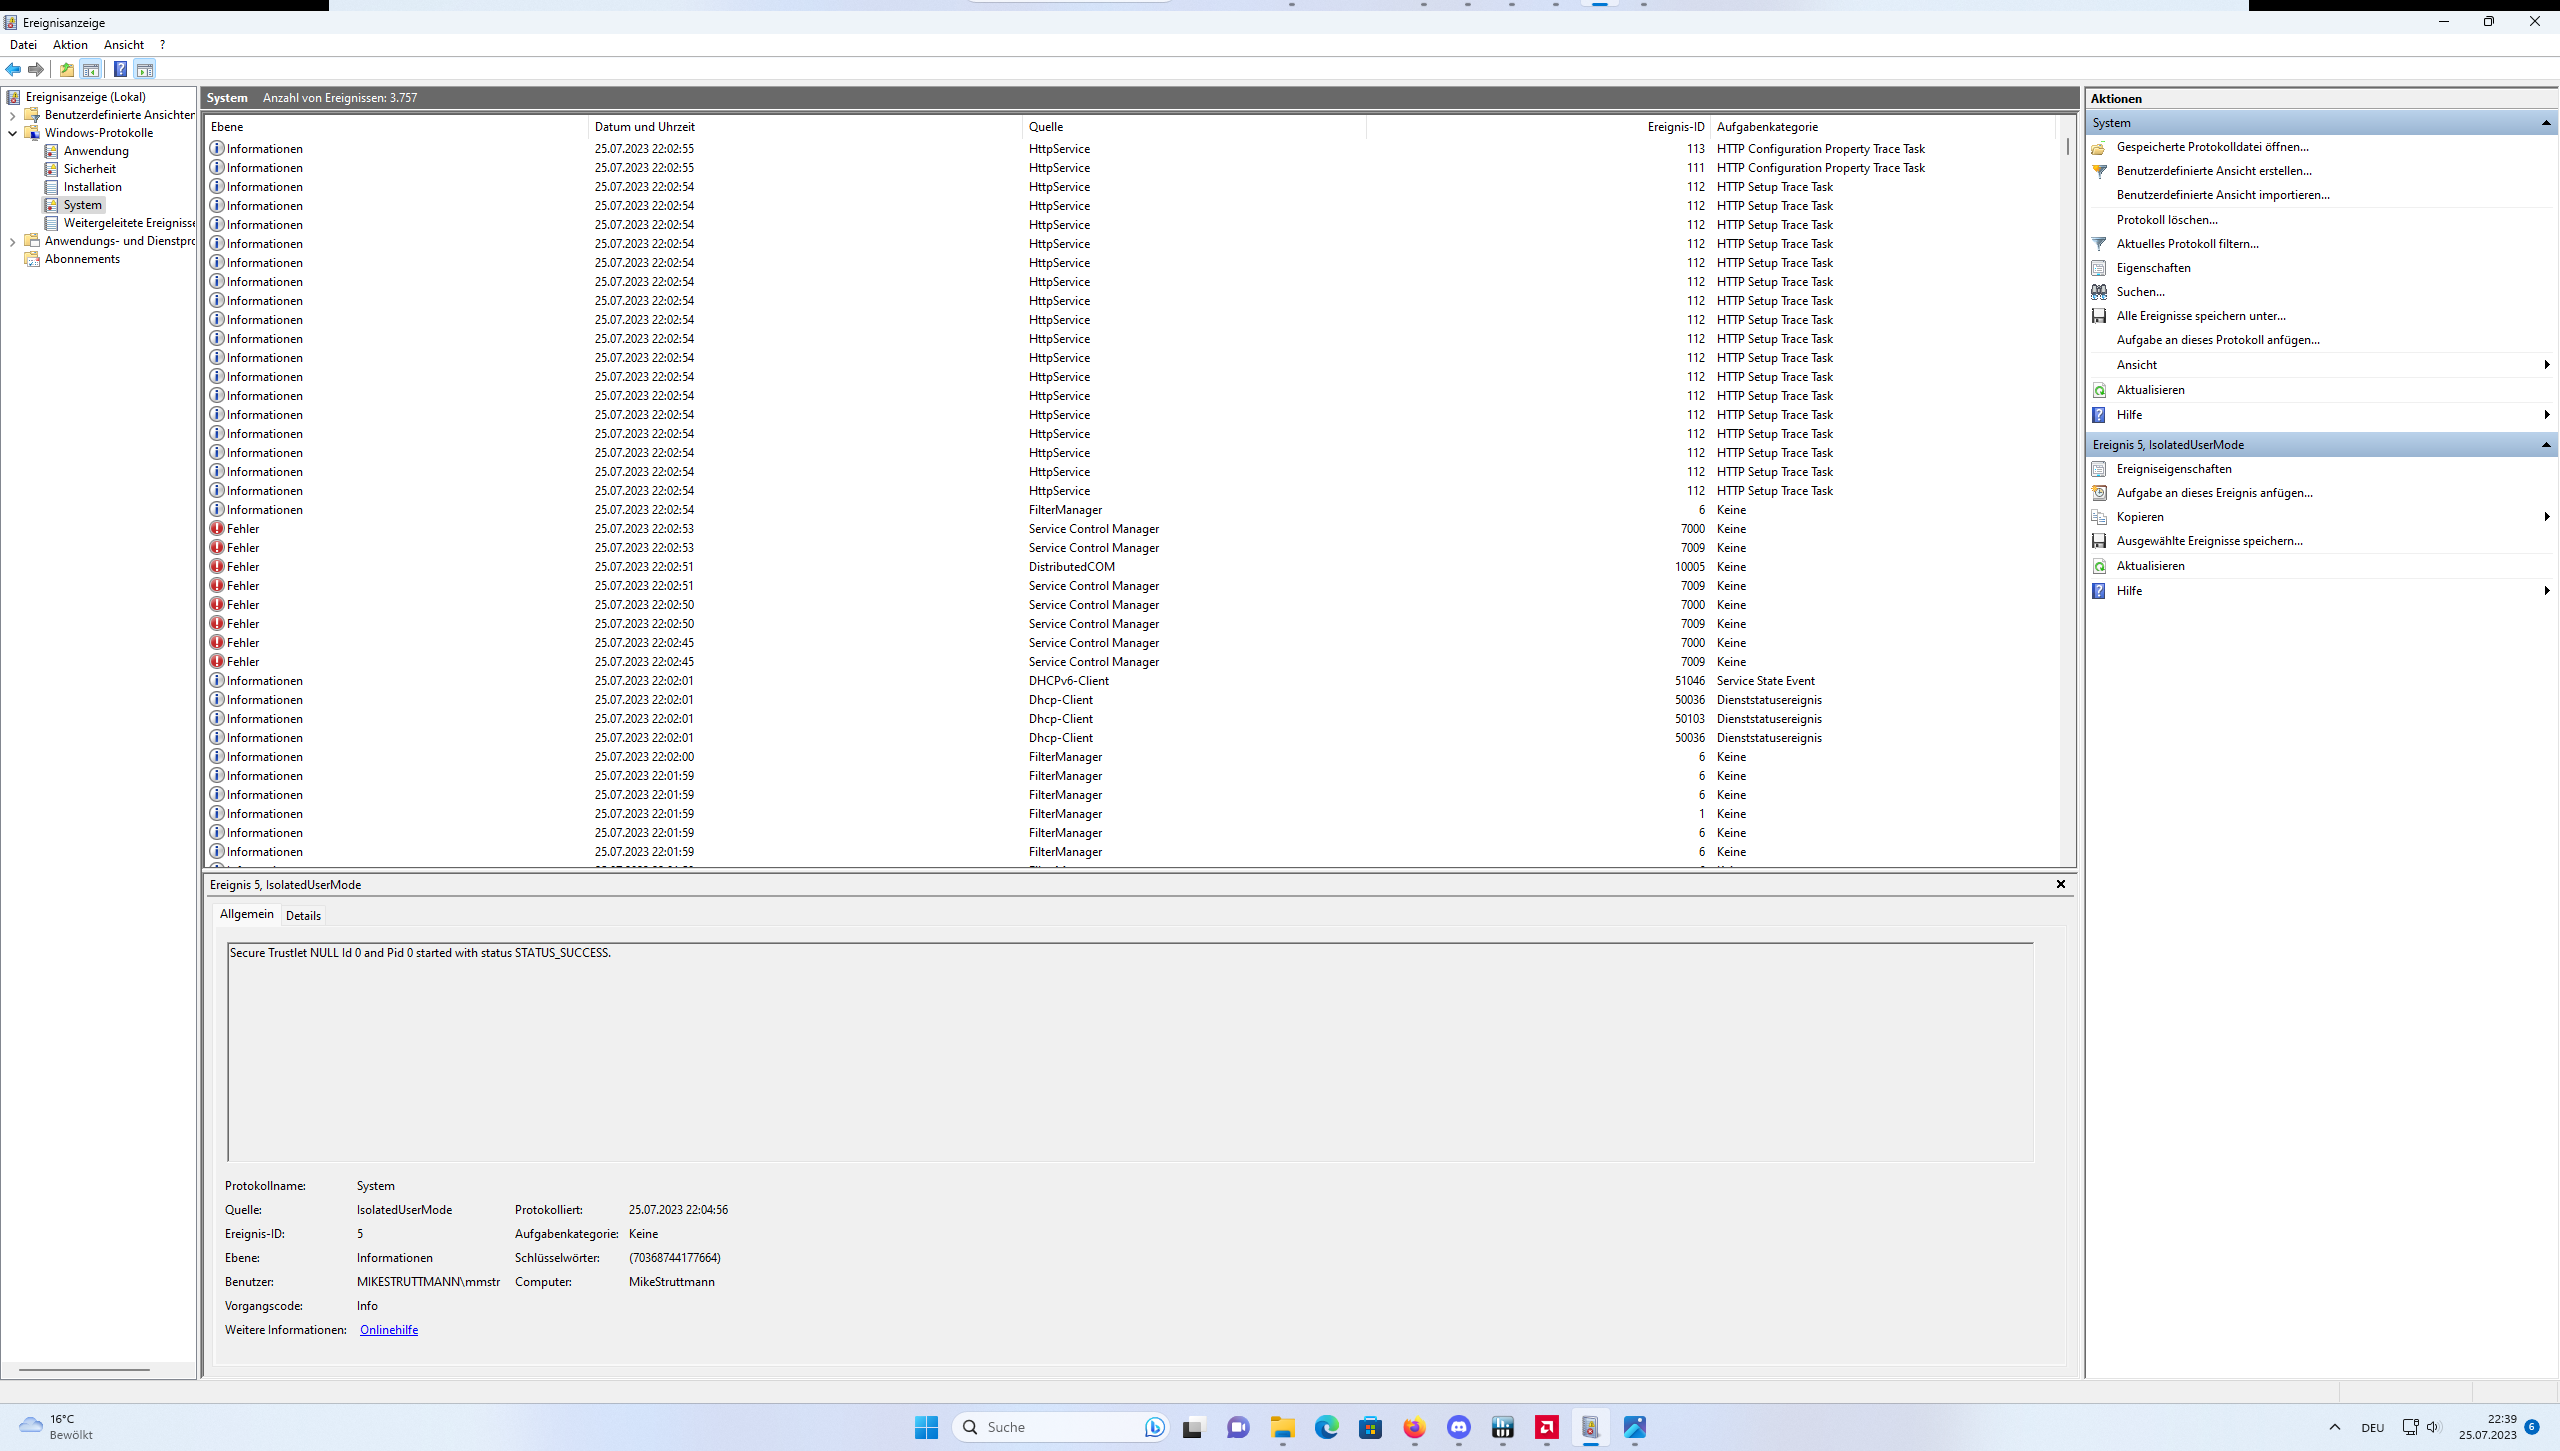Collapse the Windows-Protokolle tree node
This screenshot has height=1451, width=2560.
point(12,133)
